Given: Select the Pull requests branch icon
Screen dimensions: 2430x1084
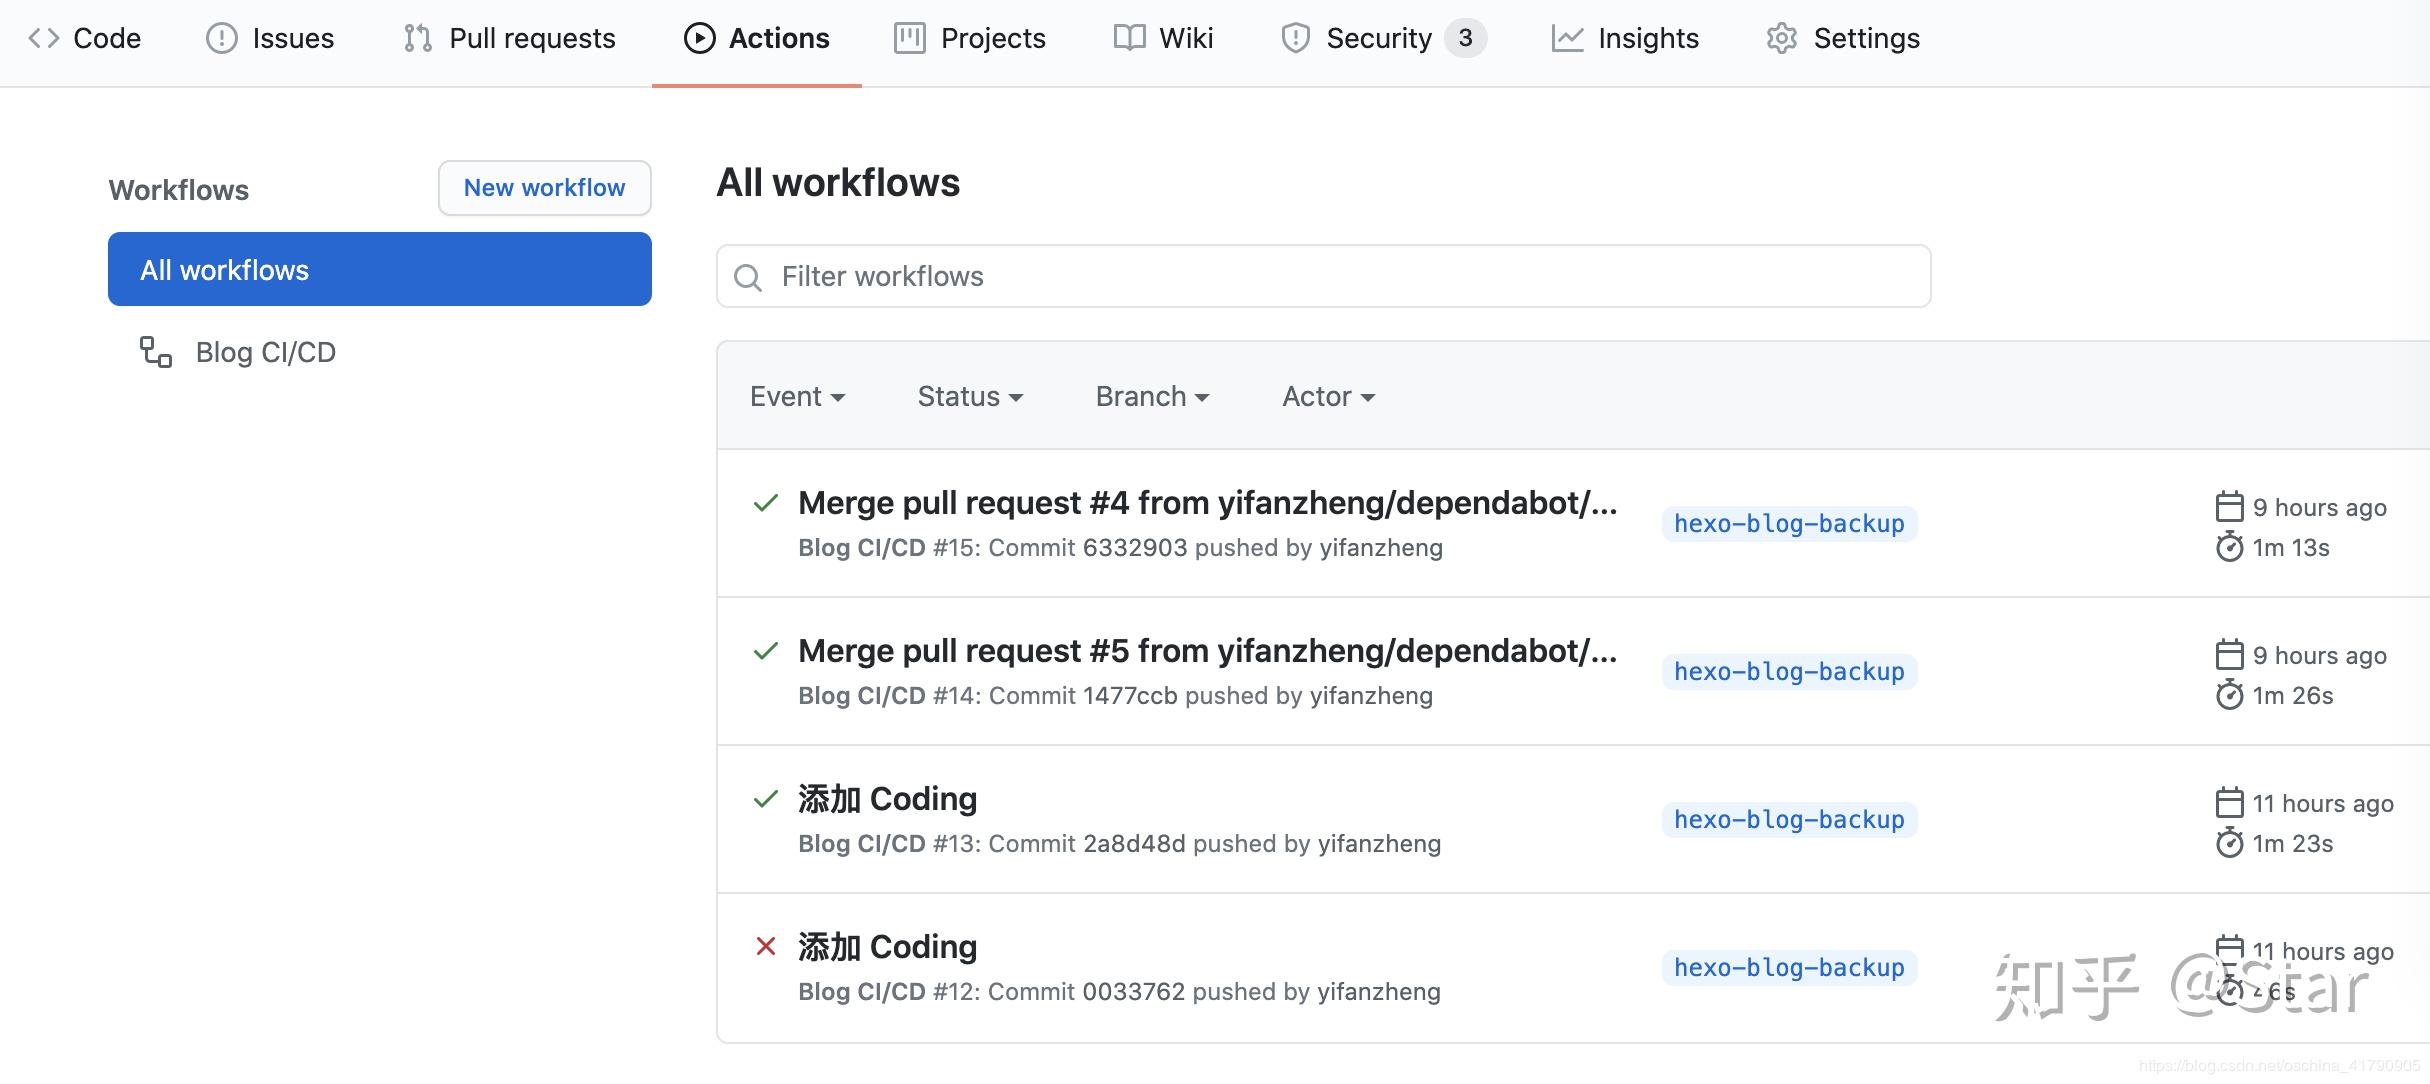Looking at the screenshot, I should pos(418,37).
